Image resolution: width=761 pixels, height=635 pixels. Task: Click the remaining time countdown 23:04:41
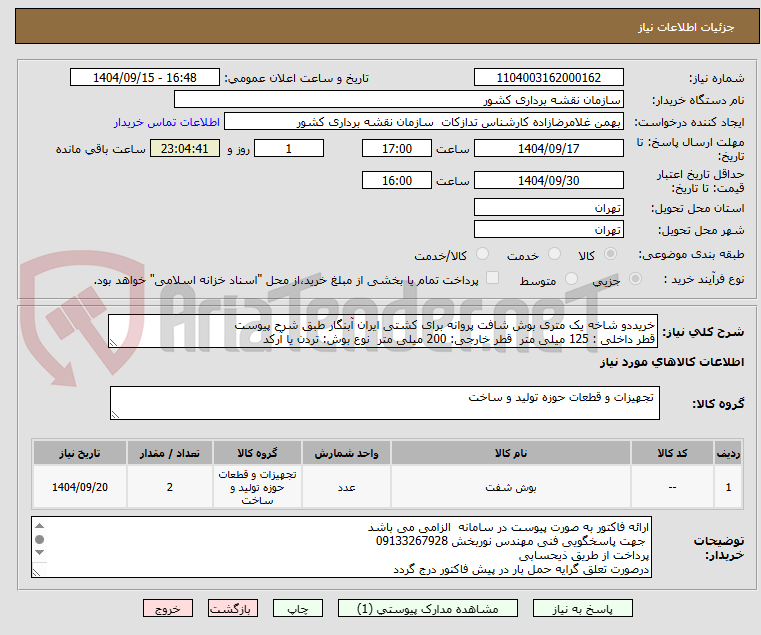pos(184,148)
